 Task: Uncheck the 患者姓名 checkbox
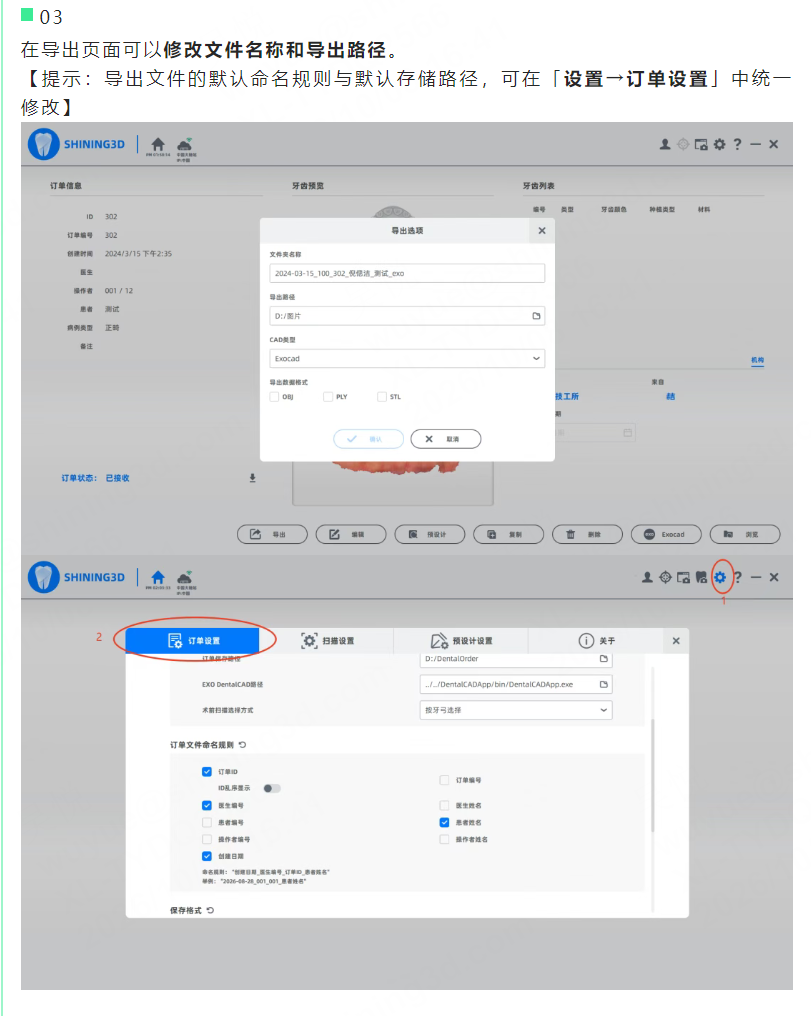[x=444, y=822]
